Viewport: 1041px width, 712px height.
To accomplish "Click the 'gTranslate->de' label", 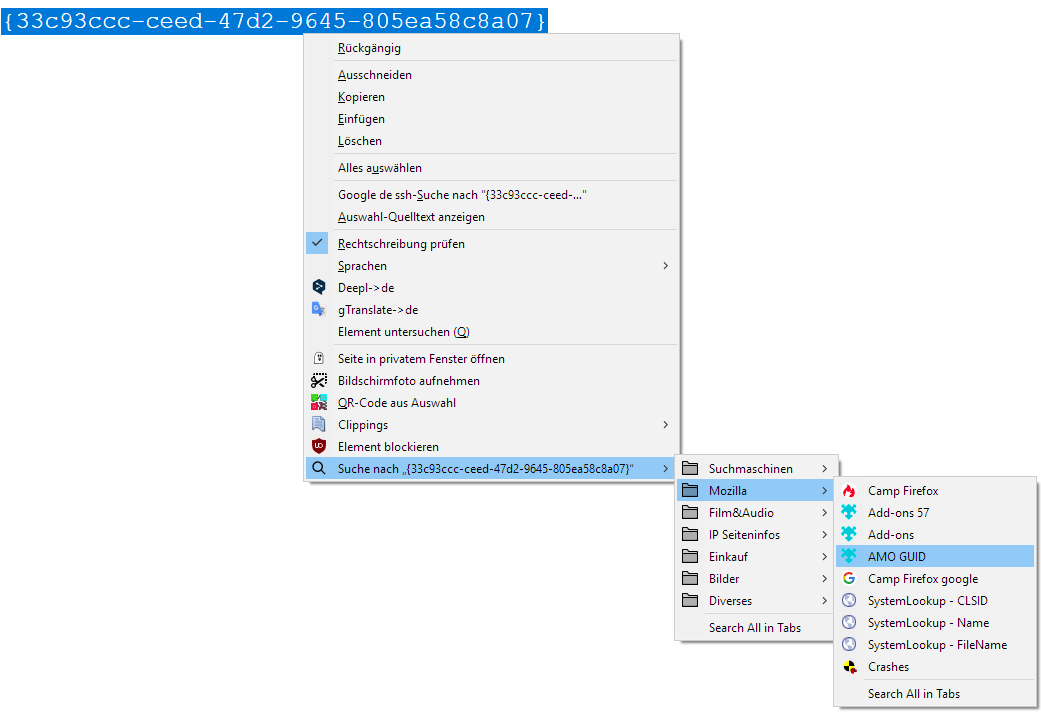I will tap(378, 310).
